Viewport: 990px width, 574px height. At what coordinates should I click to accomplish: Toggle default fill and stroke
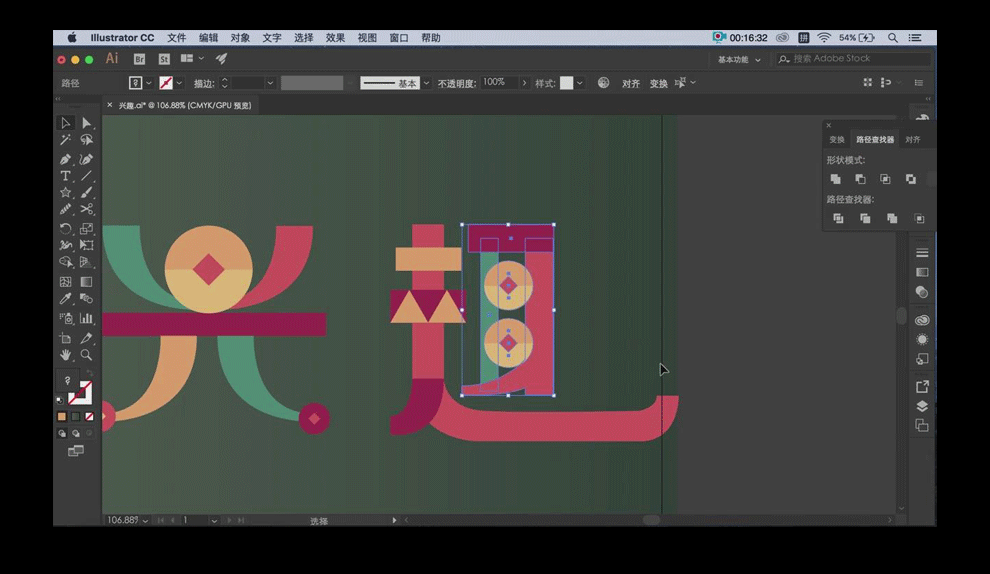click(60, 400)
